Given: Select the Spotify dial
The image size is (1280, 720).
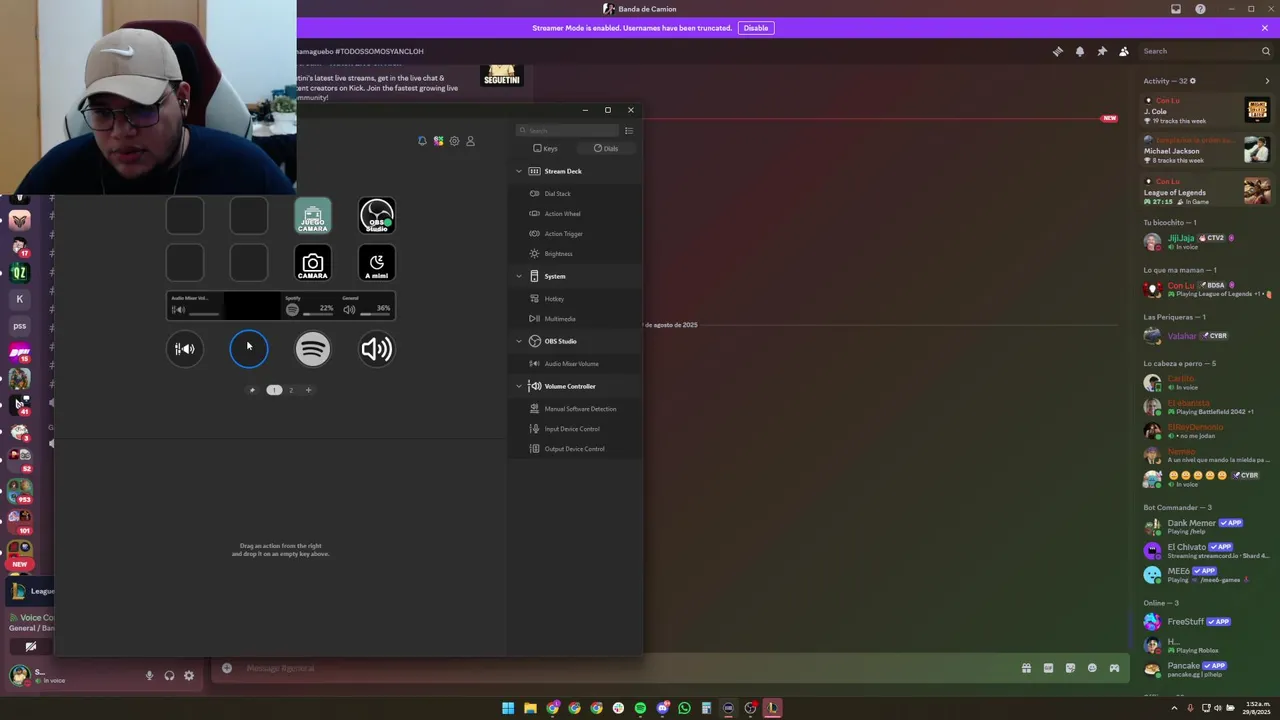Looking at the screenshot, I should [313, 349].
